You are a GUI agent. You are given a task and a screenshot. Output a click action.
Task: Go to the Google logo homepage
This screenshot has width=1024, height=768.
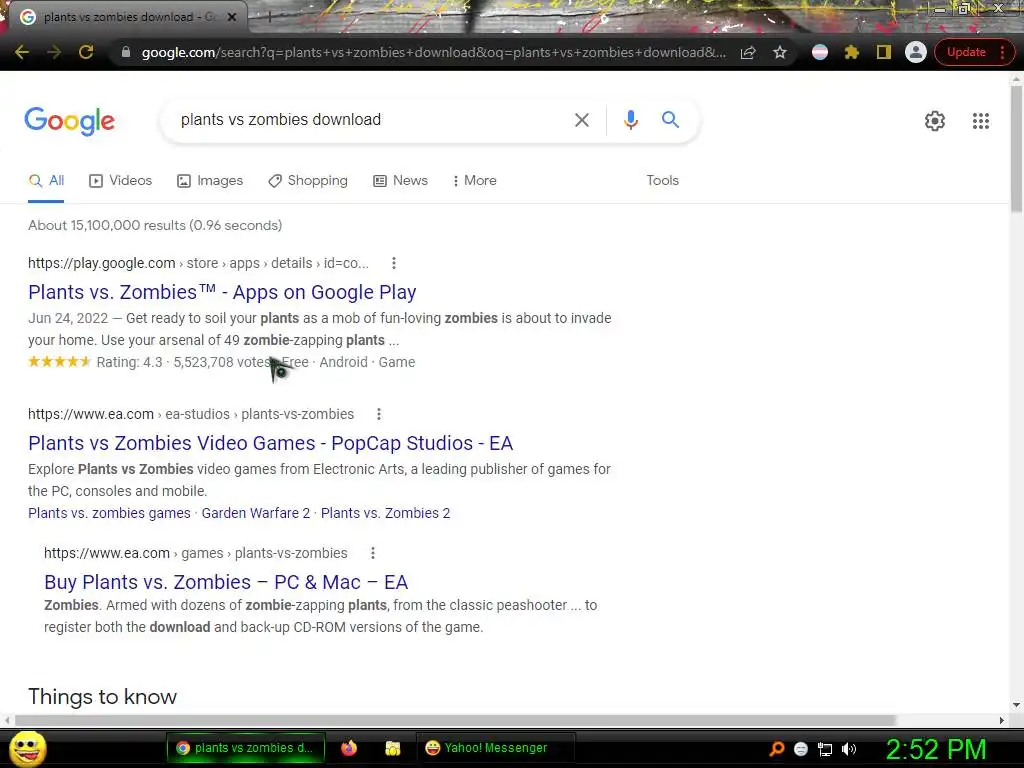click(70, 121)
